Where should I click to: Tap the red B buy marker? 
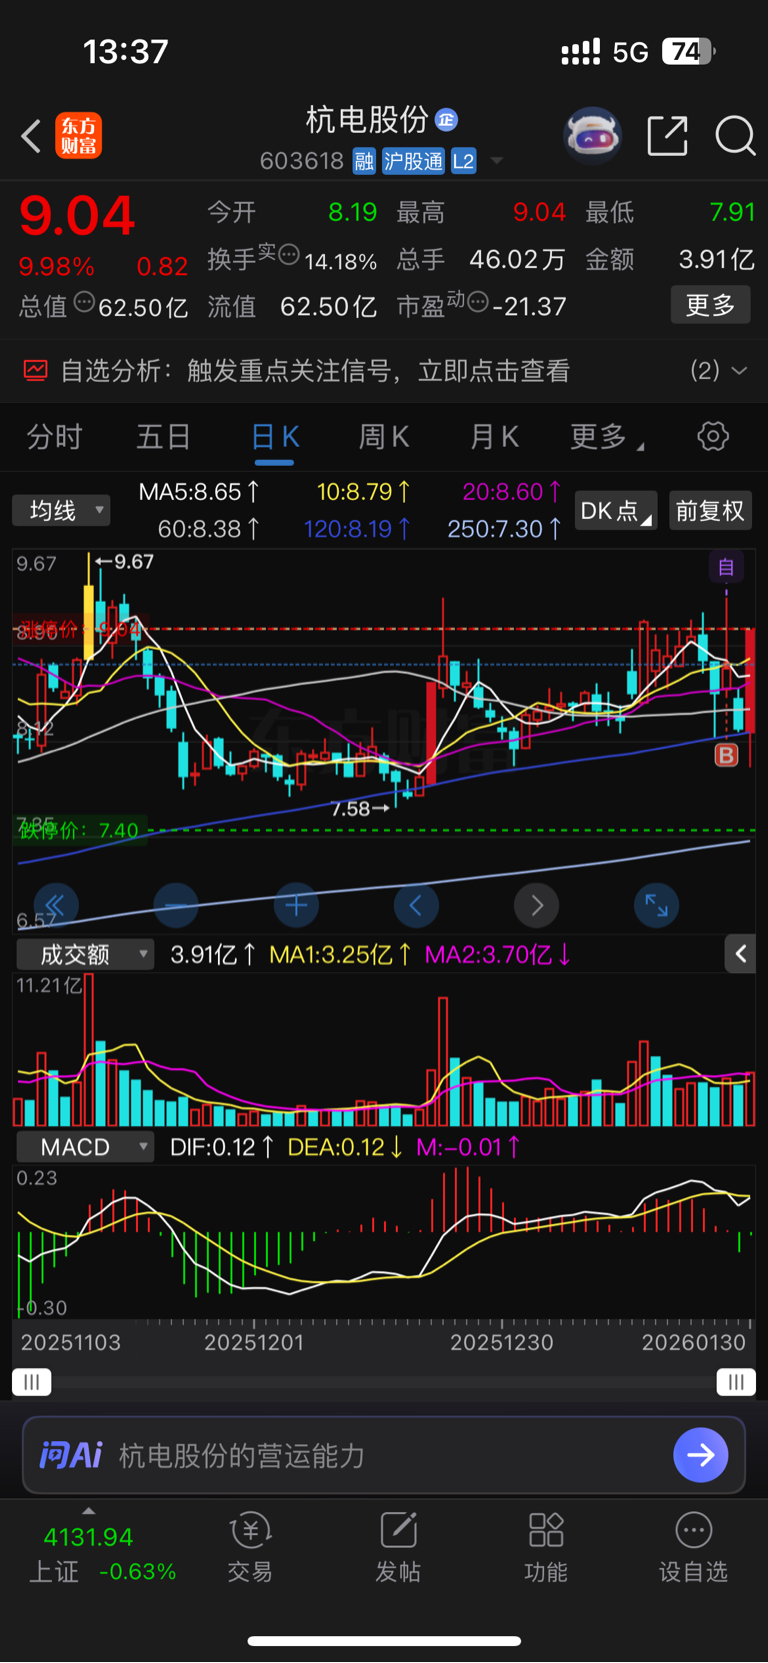(x=726, y=755)
